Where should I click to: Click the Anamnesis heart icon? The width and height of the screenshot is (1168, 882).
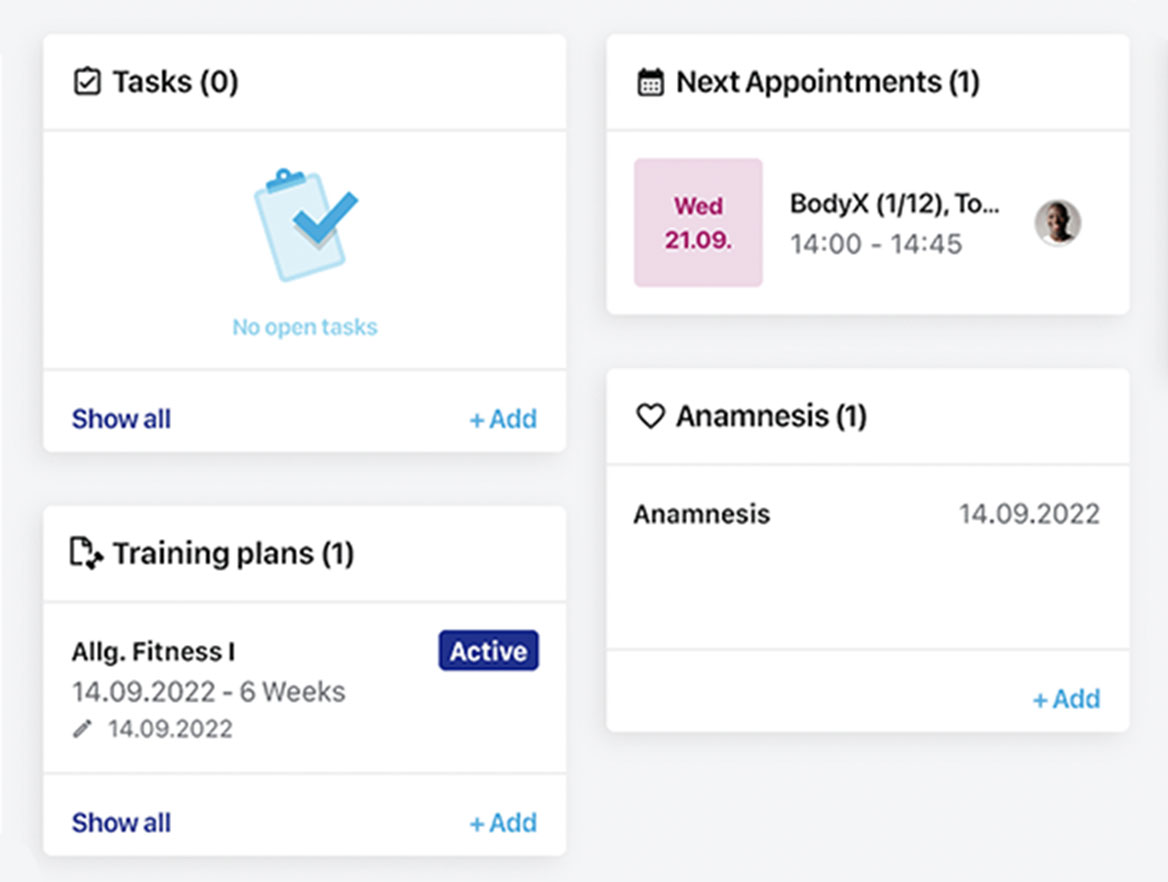[x=650, y=416]
